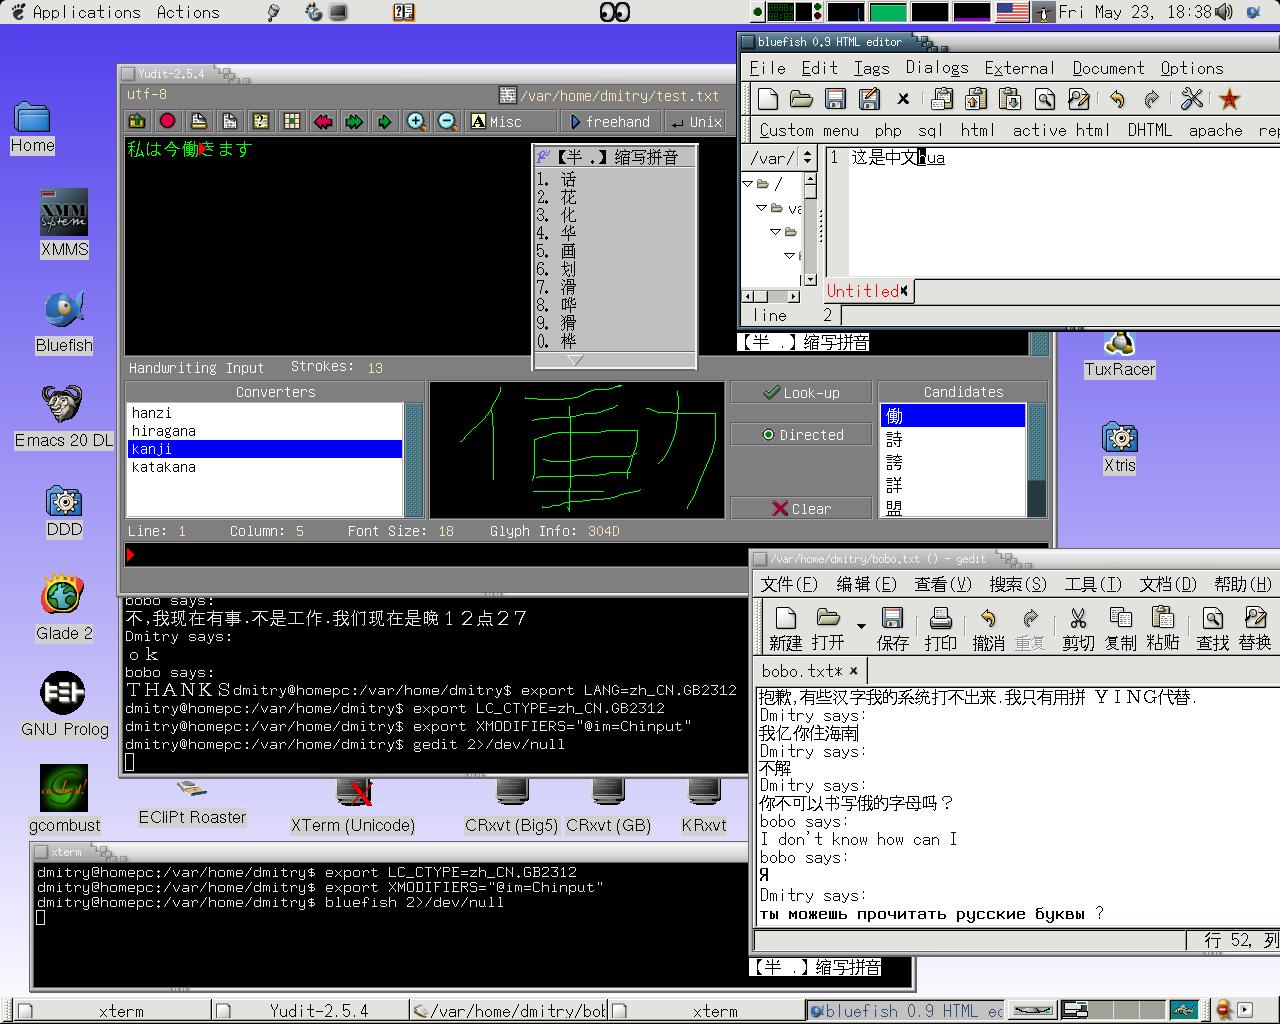Image resolution: width=1280 pixels, height=1024 pixels.
Task: Click the Bluefish save (floppy disk) icon
Action: coord(836,99)
